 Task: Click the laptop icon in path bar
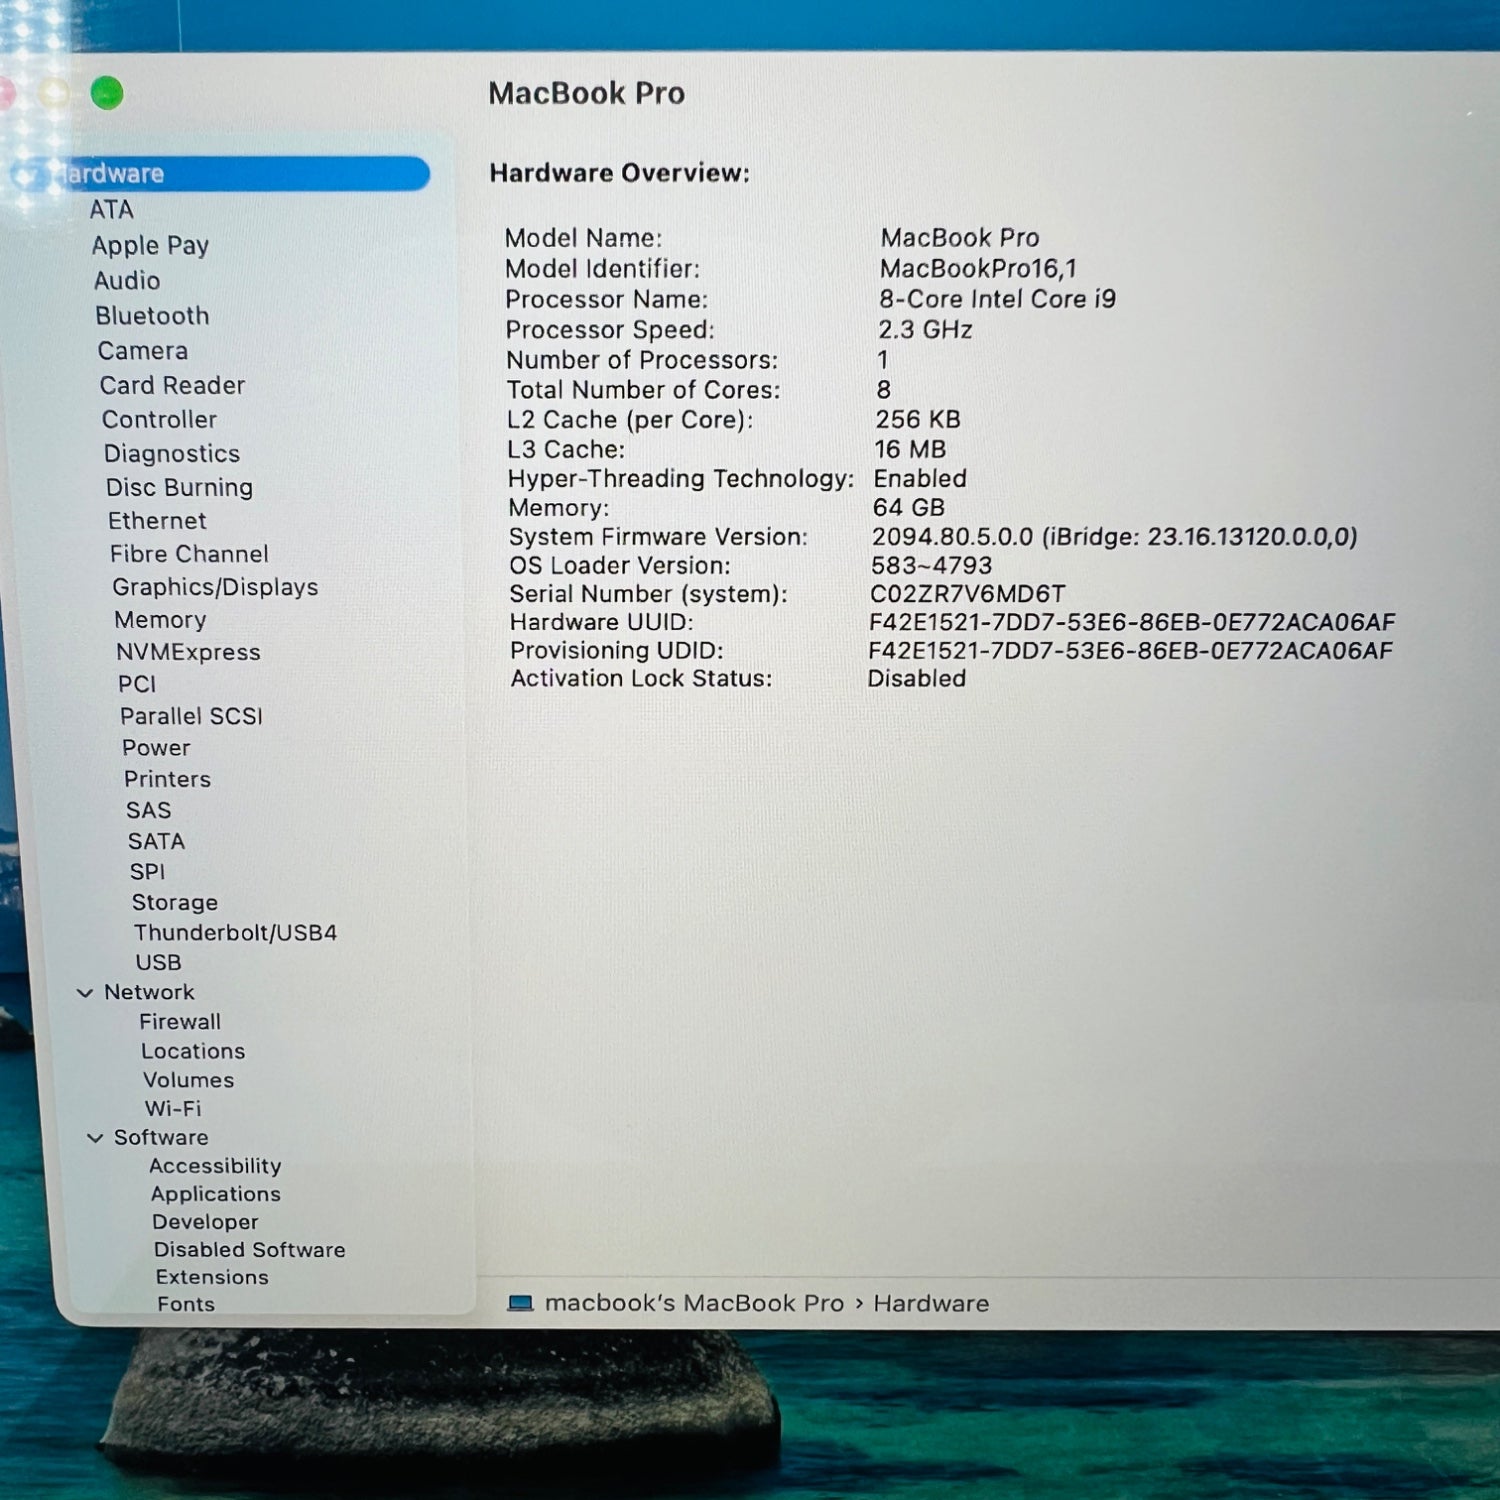click(x=520, y=1303)
